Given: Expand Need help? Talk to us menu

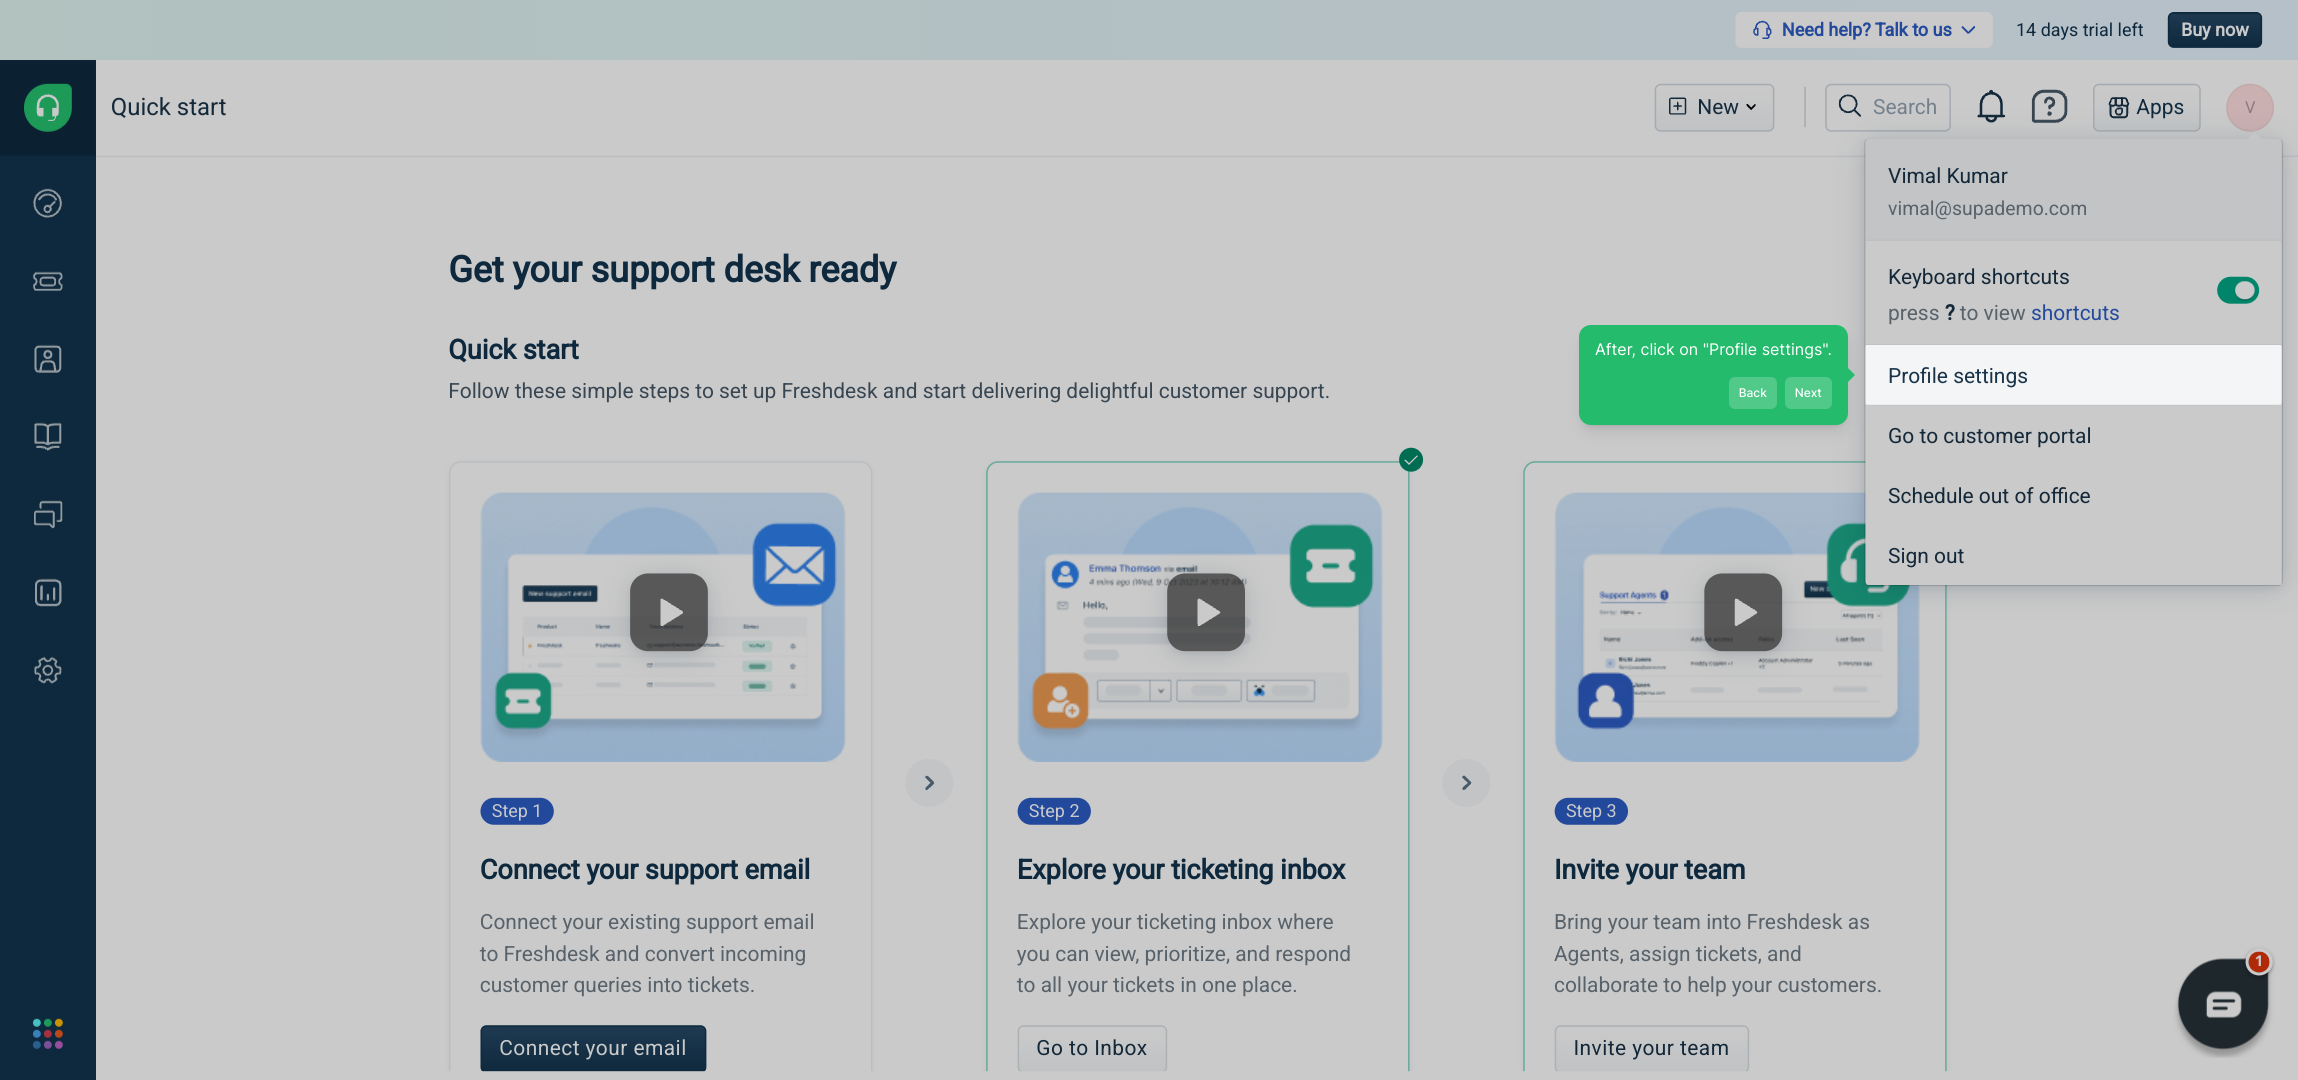Looking at the screenshot, I should (1864, 30).
